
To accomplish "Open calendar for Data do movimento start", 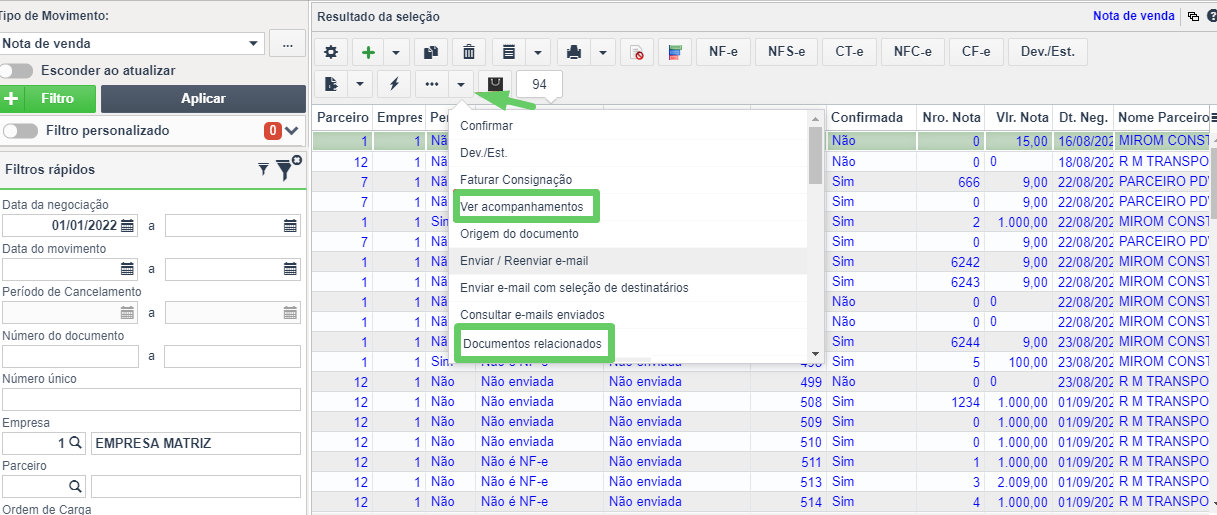I will pyautogui.click(x=128, y=269).
